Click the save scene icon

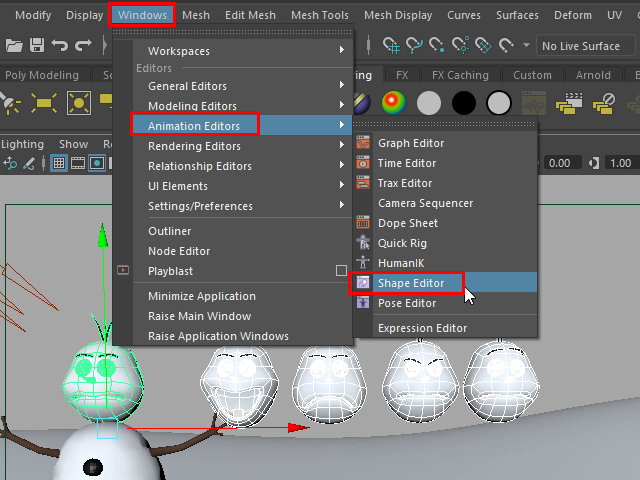click(x=36, y=46)
